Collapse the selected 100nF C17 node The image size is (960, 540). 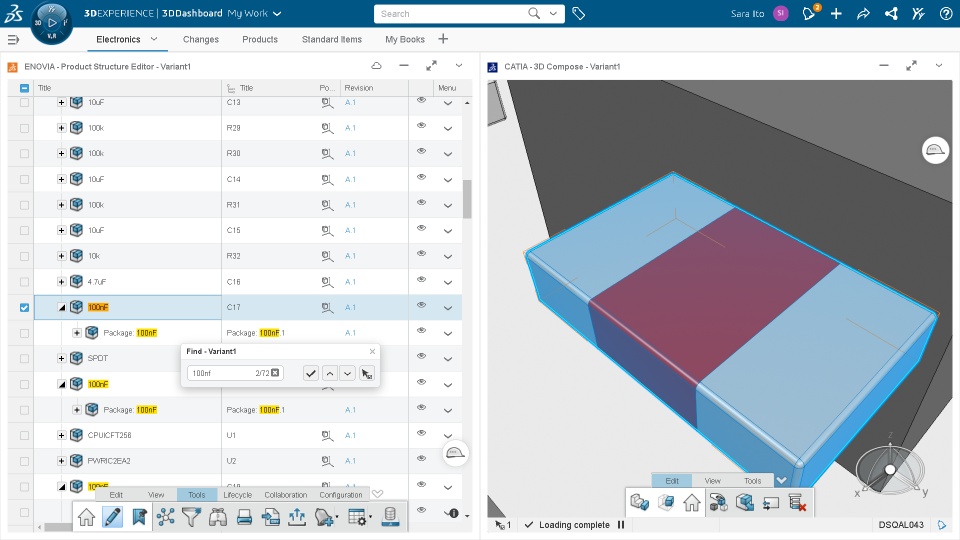(x=61, y=307)
